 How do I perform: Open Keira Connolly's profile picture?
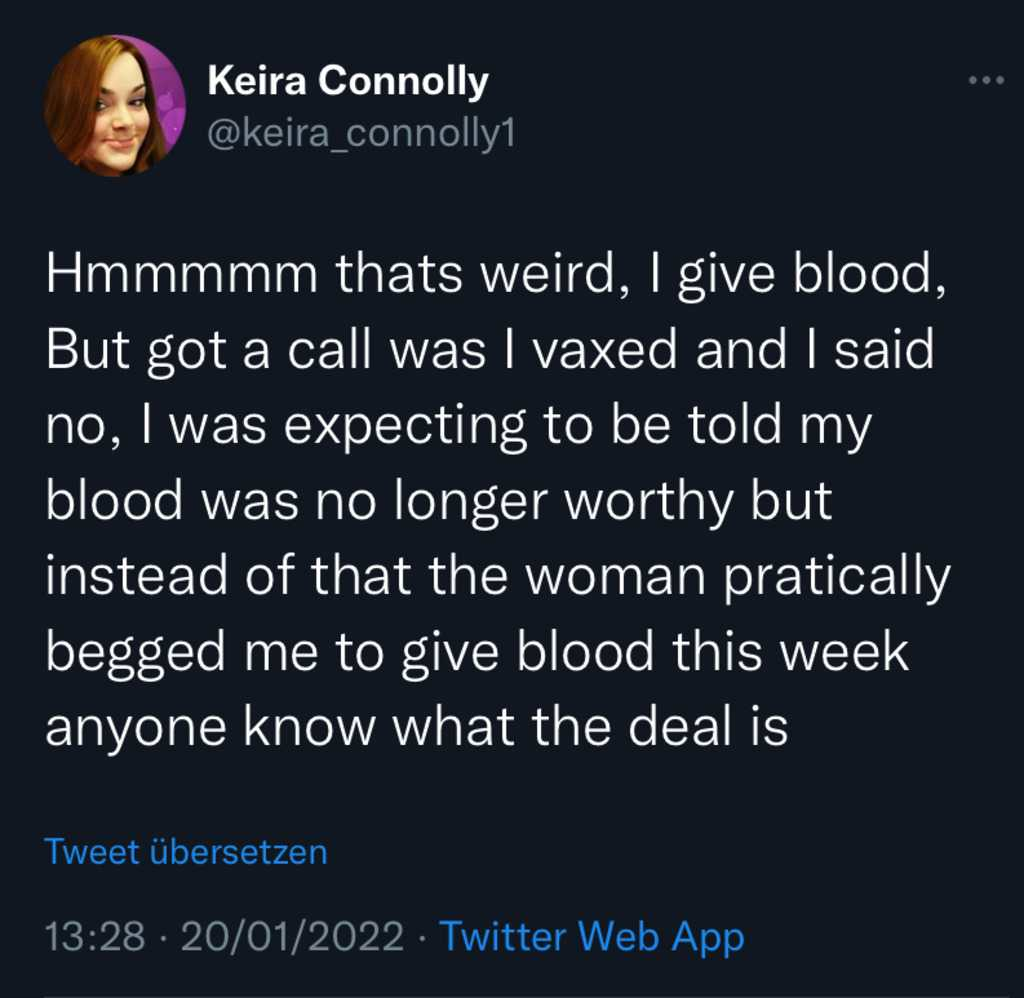115,106
